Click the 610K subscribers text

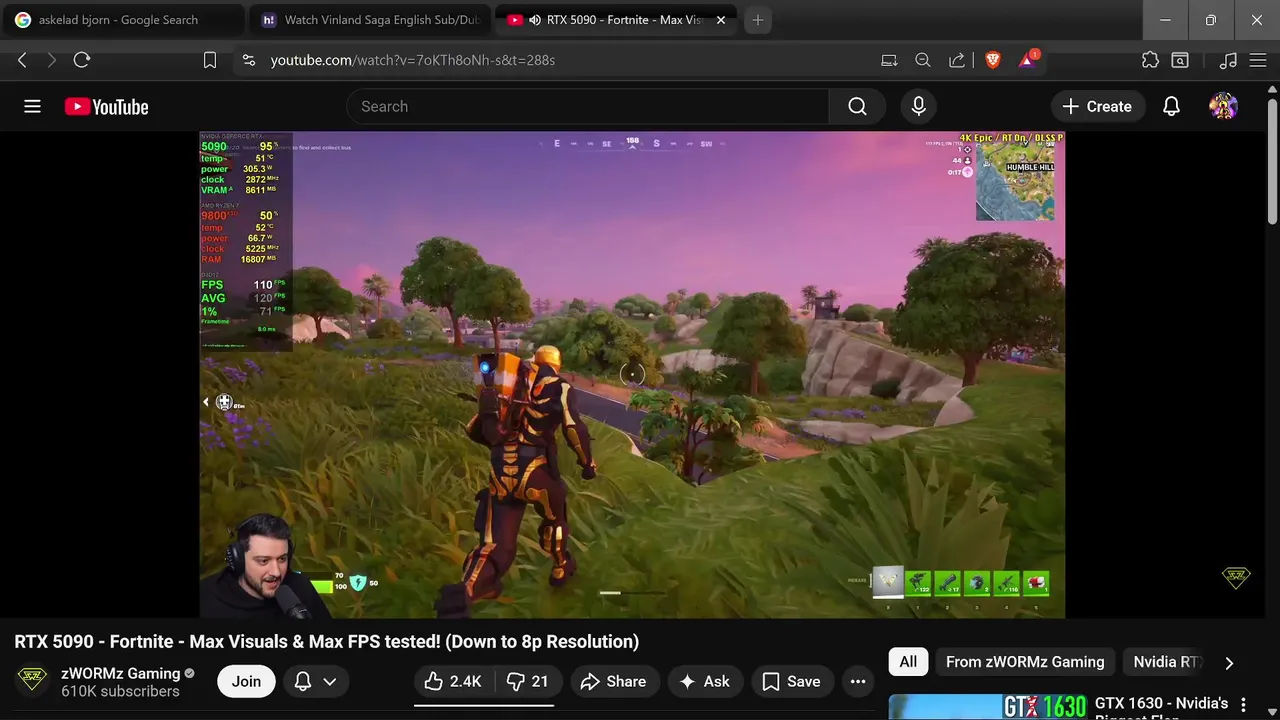pyautogui.click(x=120, y=691)
